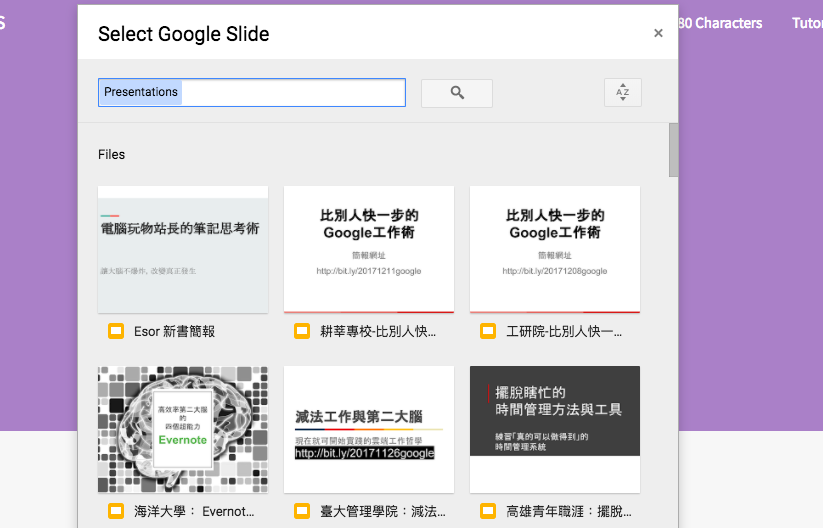
Task: Click the magnifying glass search button
Action: tap(457, 93)
